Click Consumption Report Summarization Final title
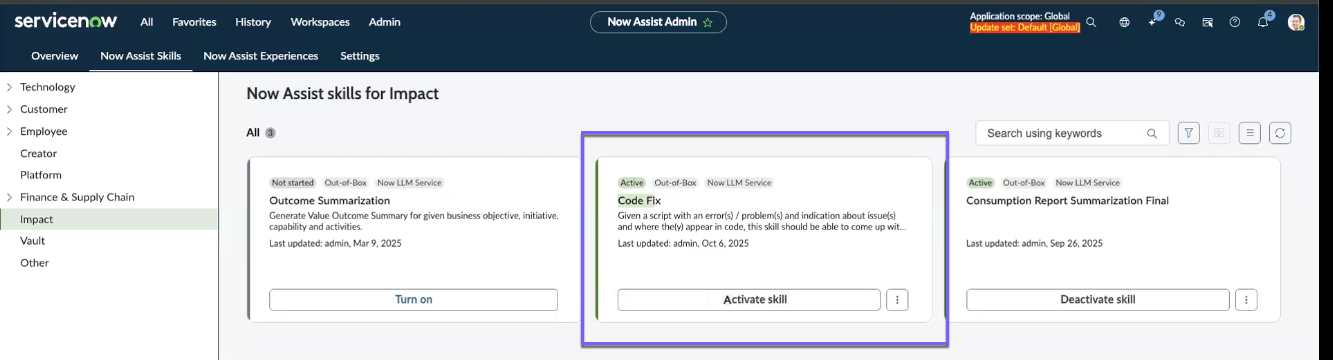This screenshot has width=1333, height=360. 1067,201
